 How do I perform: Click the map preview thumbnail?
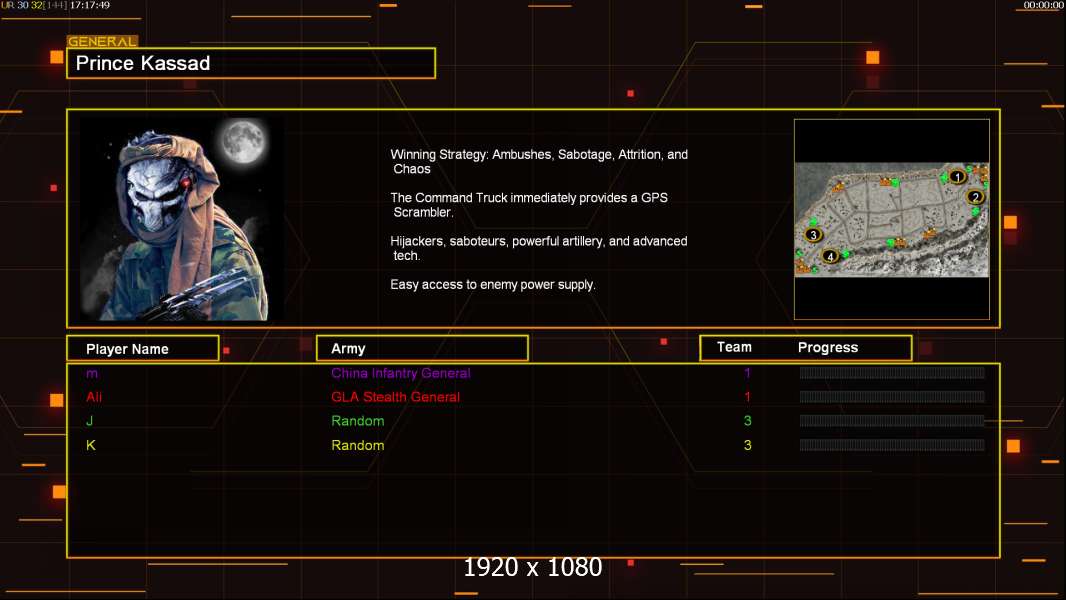point(891,219)
